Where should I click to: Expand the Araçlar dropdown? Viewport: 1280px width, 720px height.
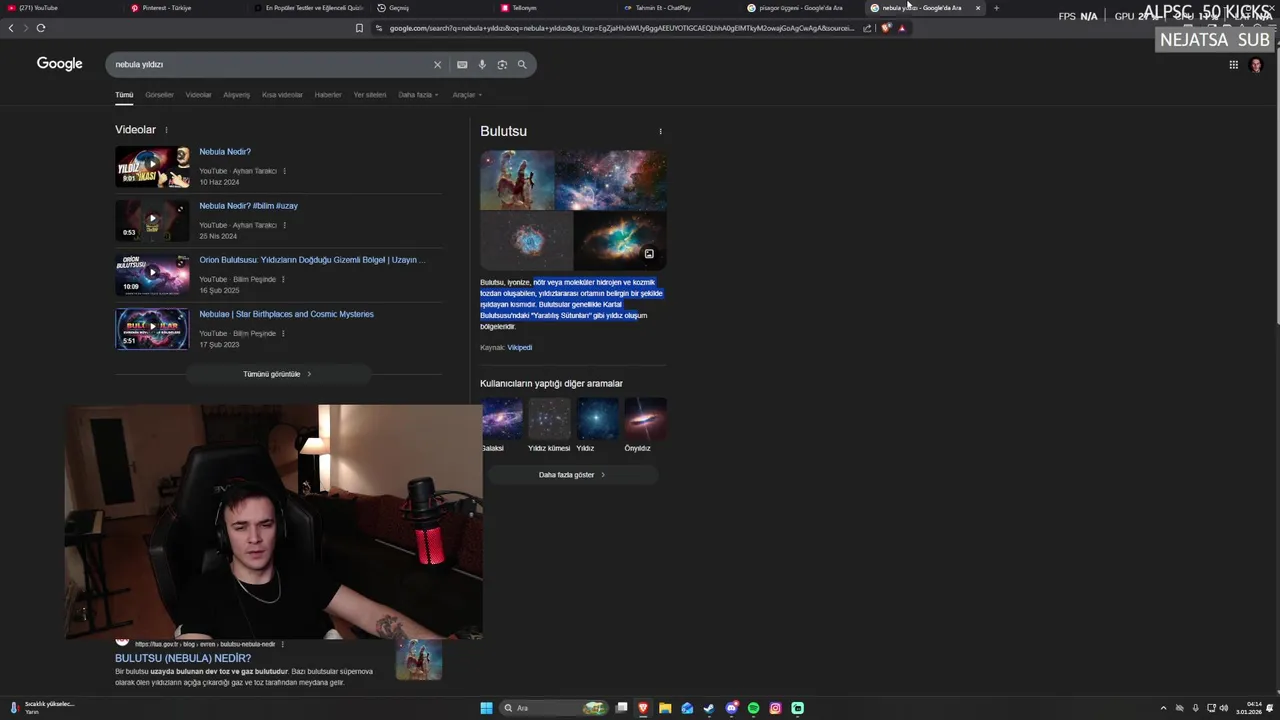tap(467, 95)
